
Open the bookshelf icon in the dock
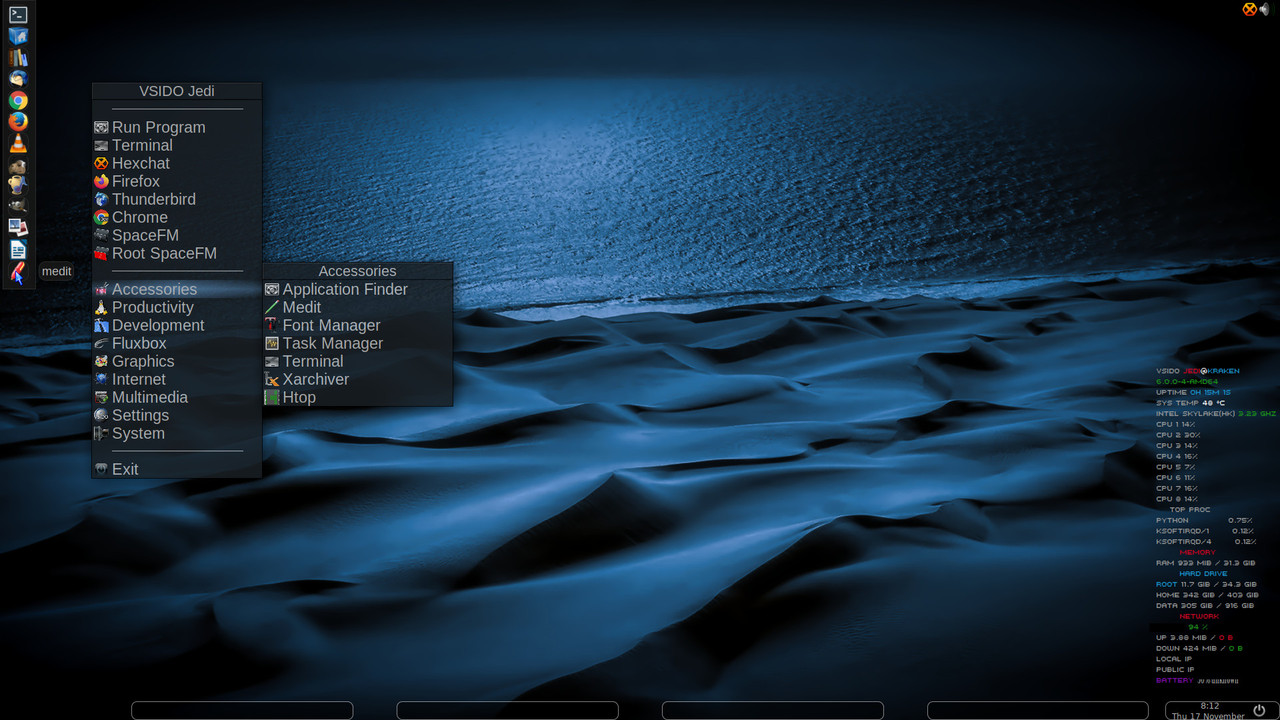(x=18, y=57)
